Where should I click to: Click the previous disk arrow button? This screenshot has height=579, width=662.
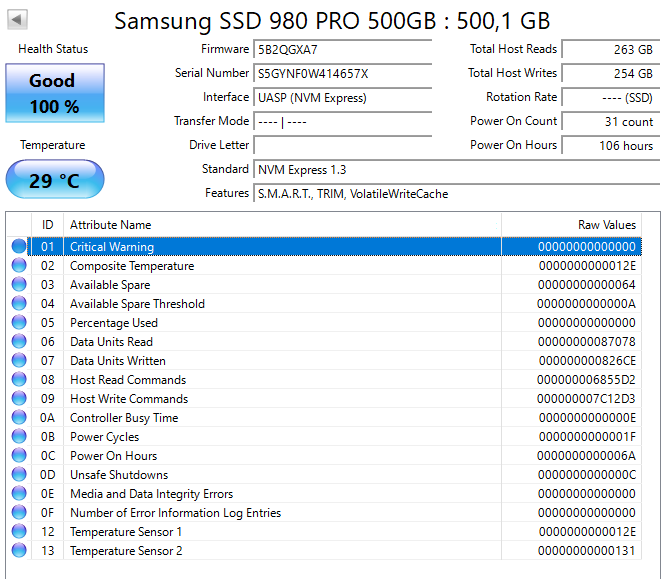coord(18,19)
